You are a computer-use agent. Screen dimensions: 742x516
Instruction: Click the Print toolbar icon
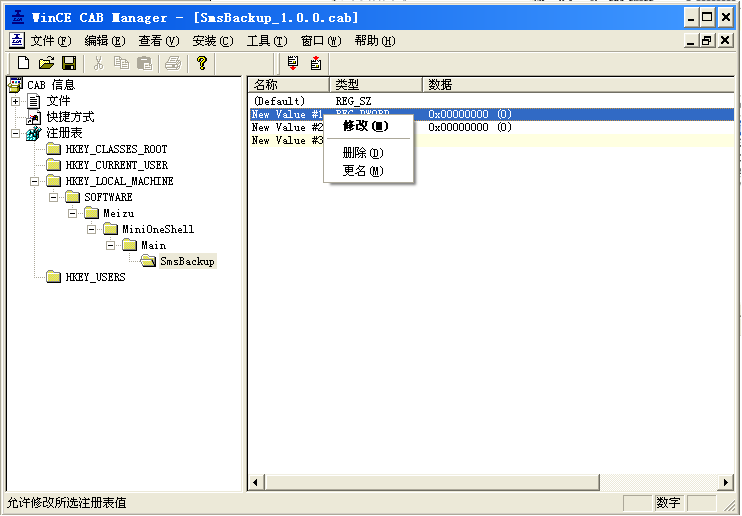[173, 63]
